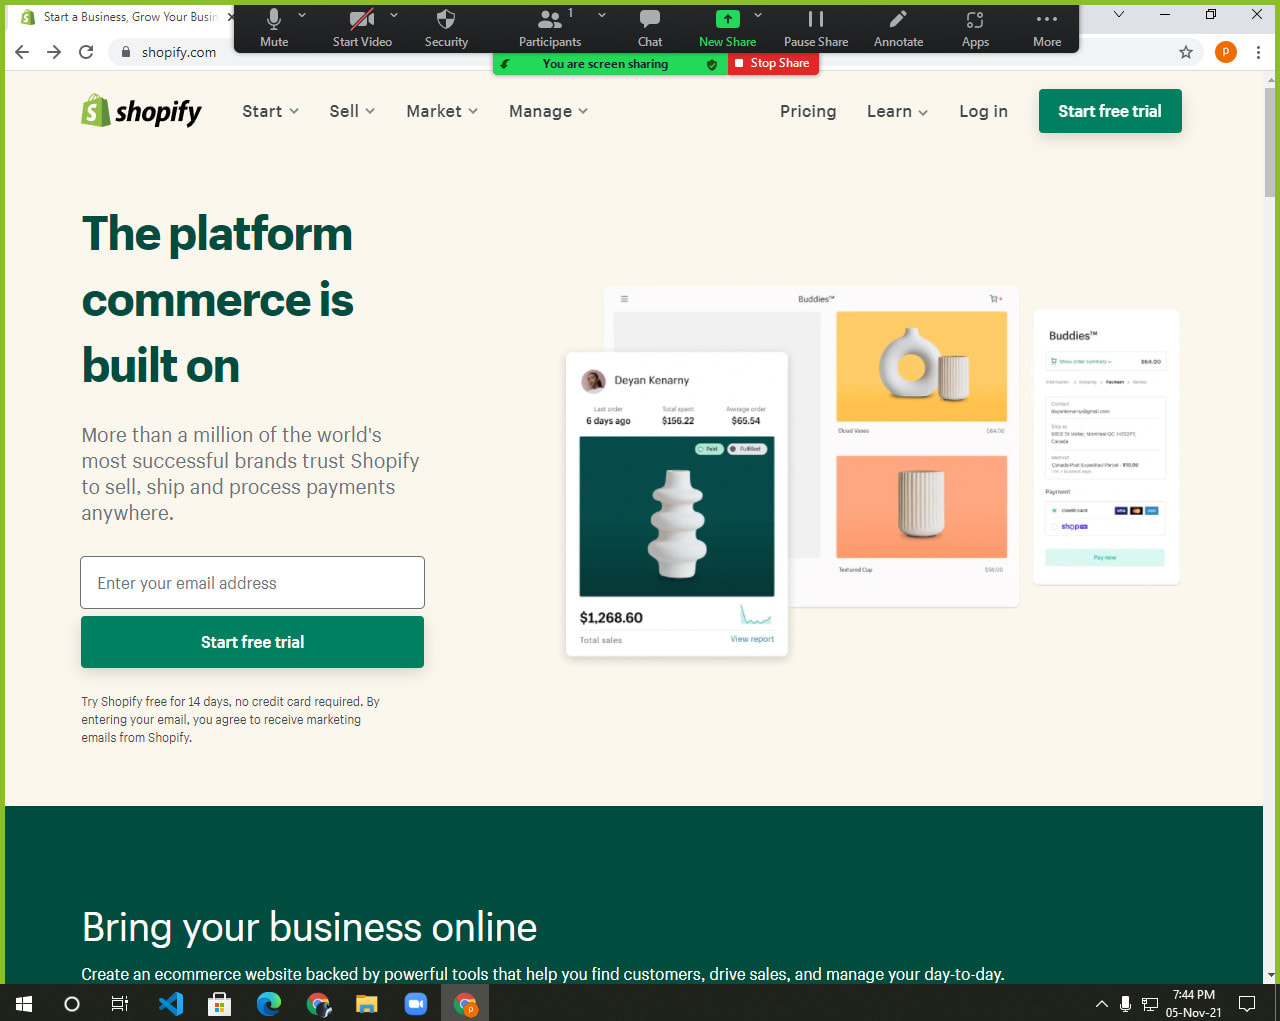Click Start free trial below email field

(x=252, y=642)
